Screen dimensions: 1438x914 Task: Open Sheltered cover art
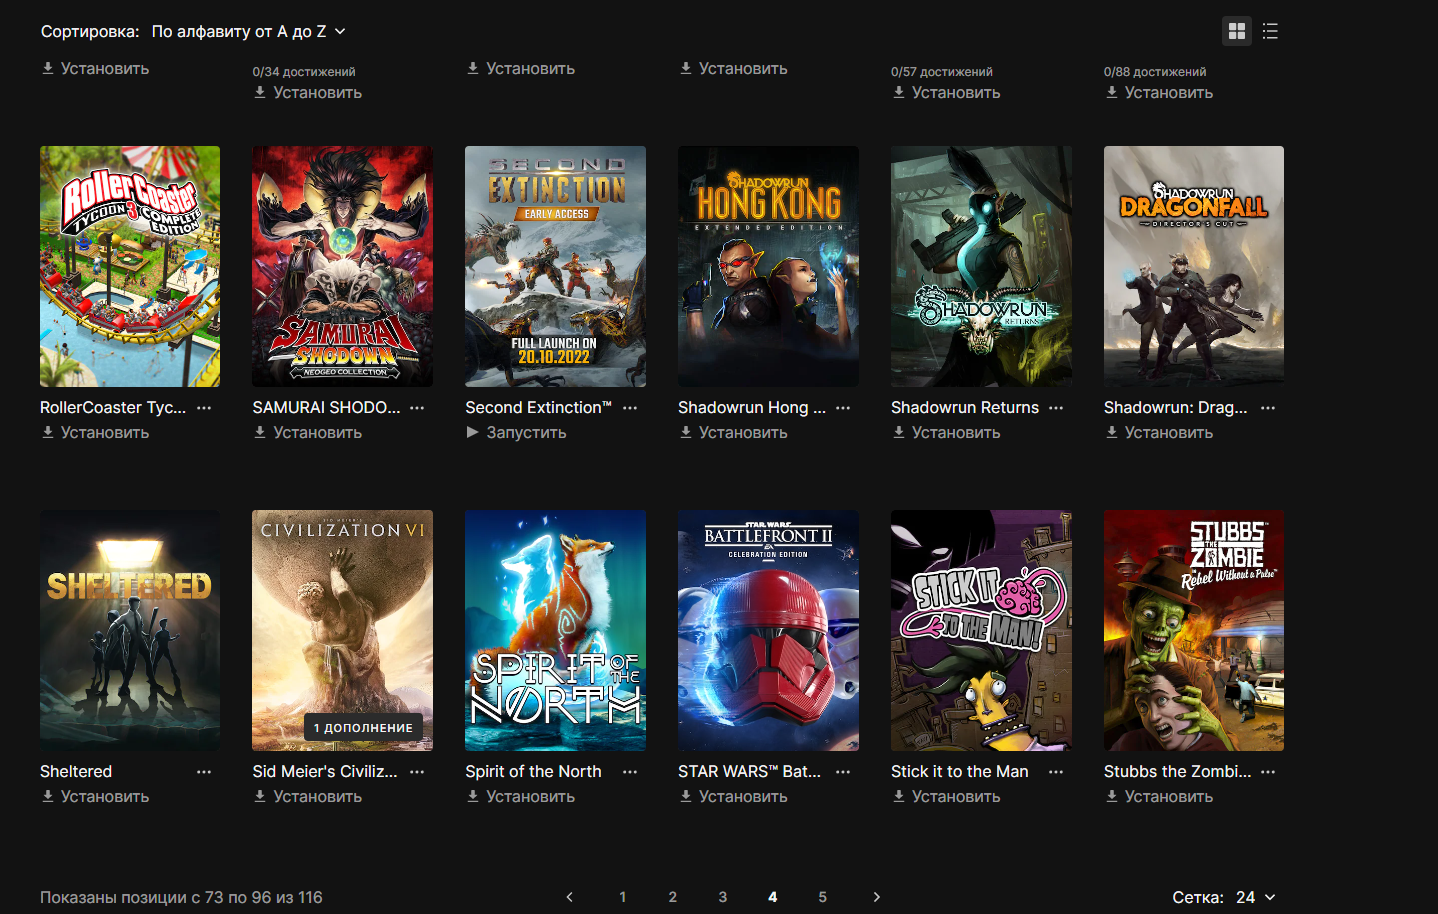[x=130, y=630]
